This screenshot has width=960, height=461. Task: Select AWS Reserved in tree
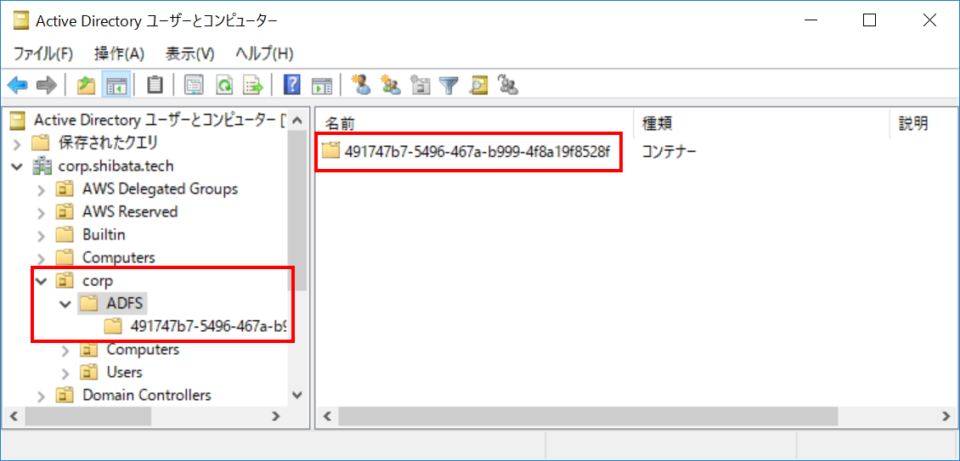[x=130, y=212]
